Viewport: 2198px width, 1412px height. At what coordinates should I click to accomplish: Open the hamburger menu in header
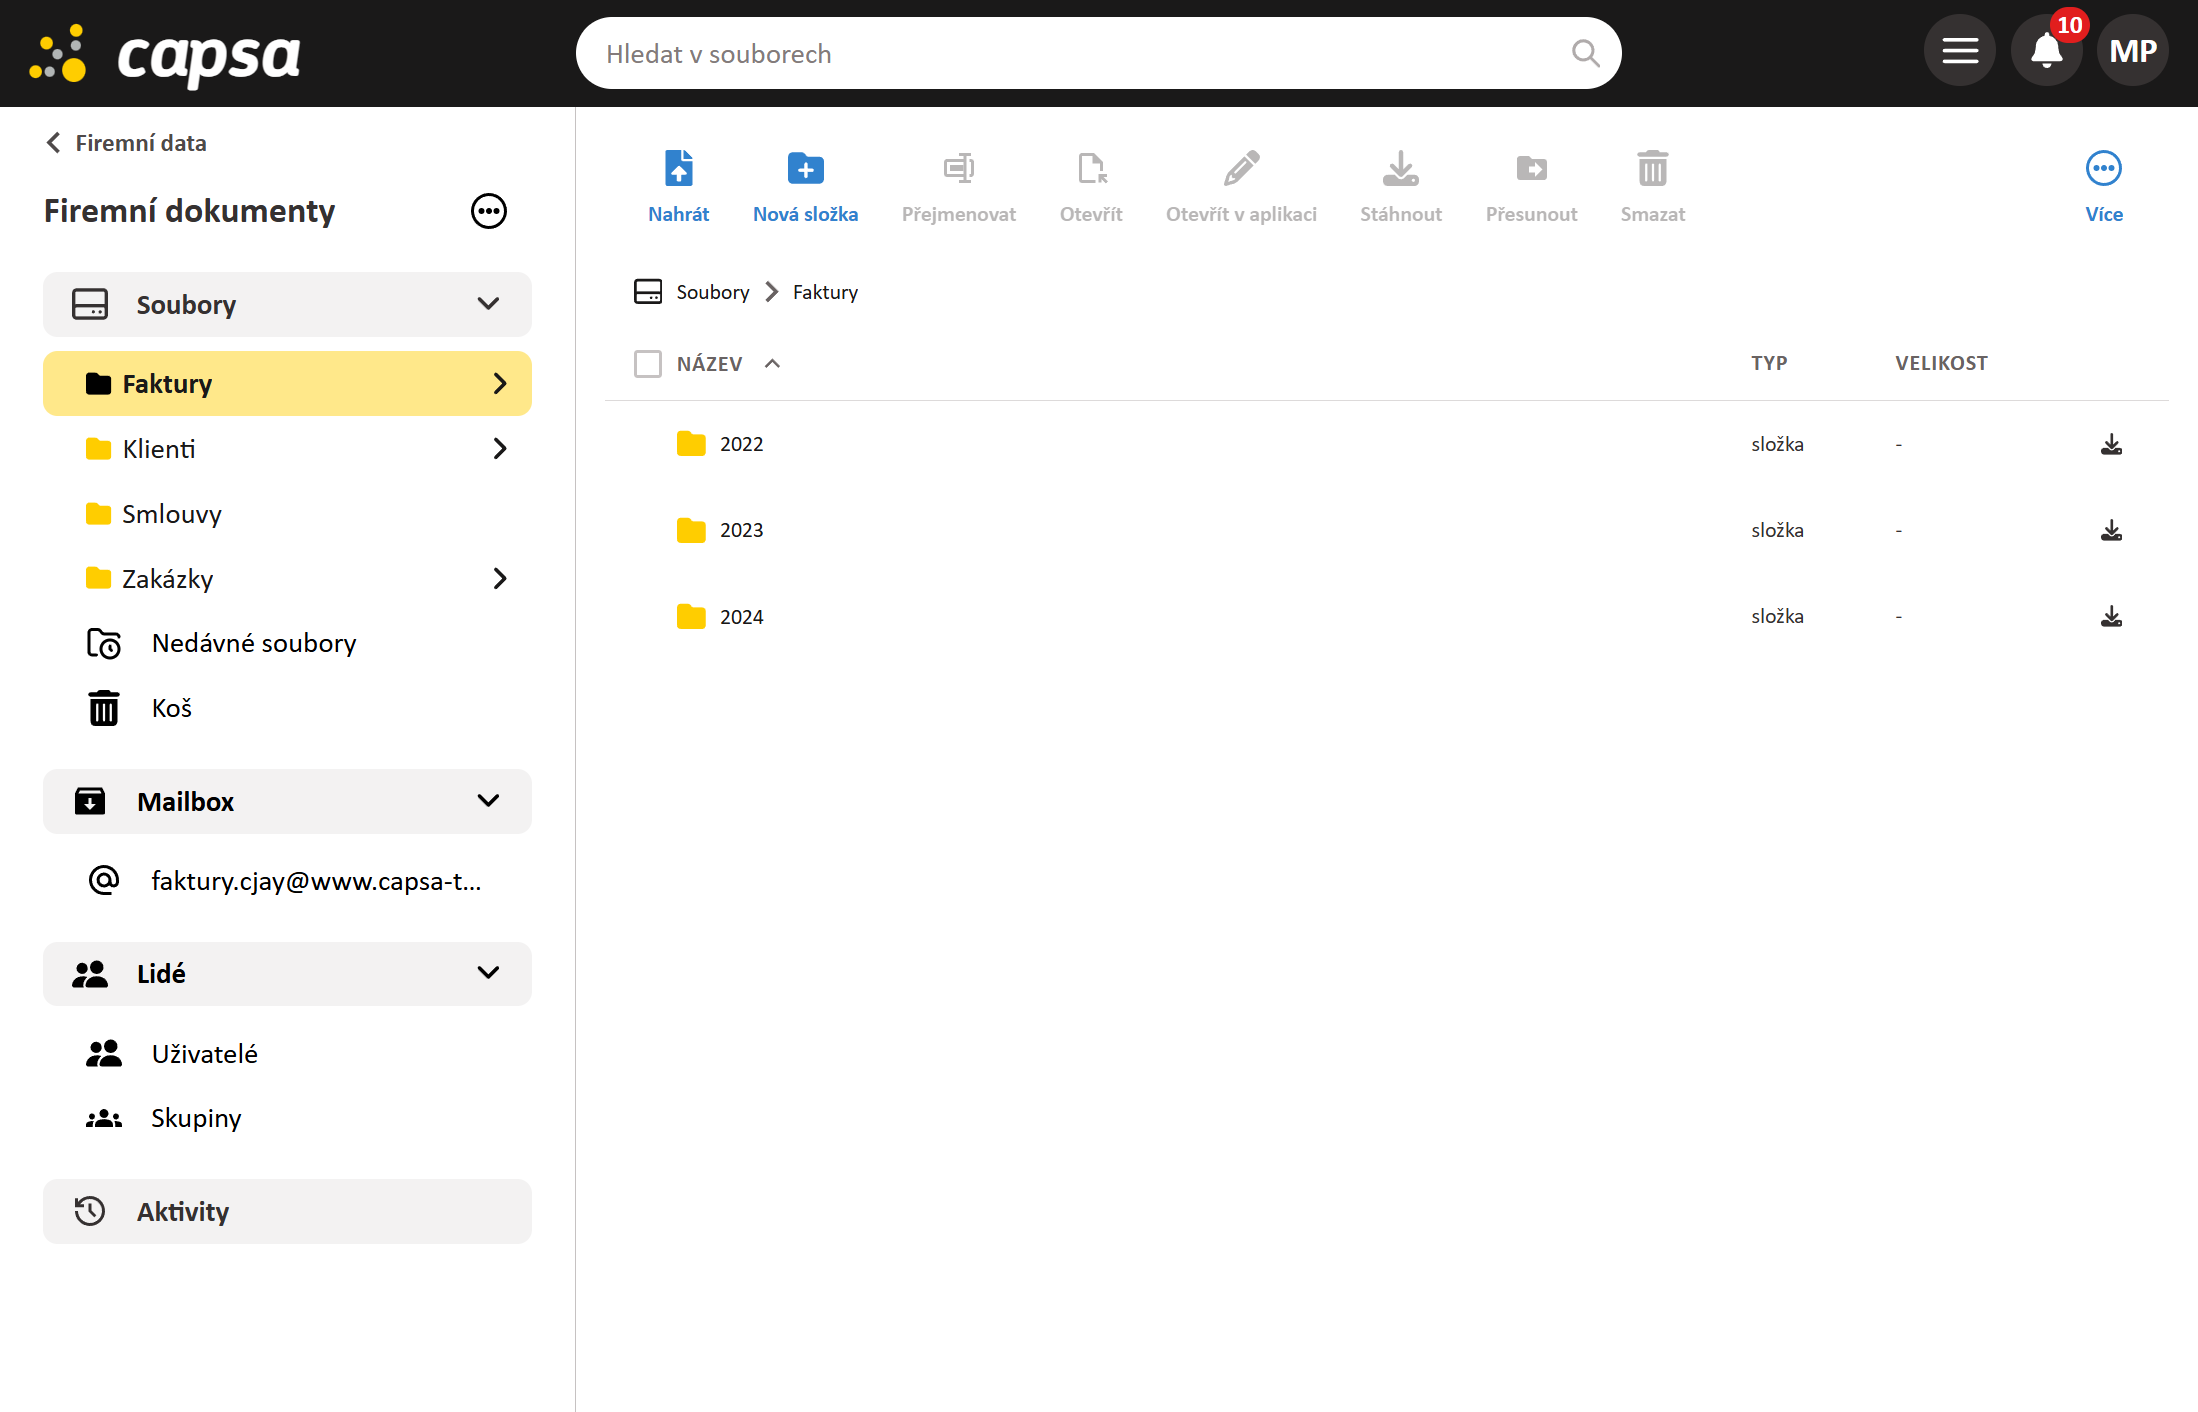1960,51
